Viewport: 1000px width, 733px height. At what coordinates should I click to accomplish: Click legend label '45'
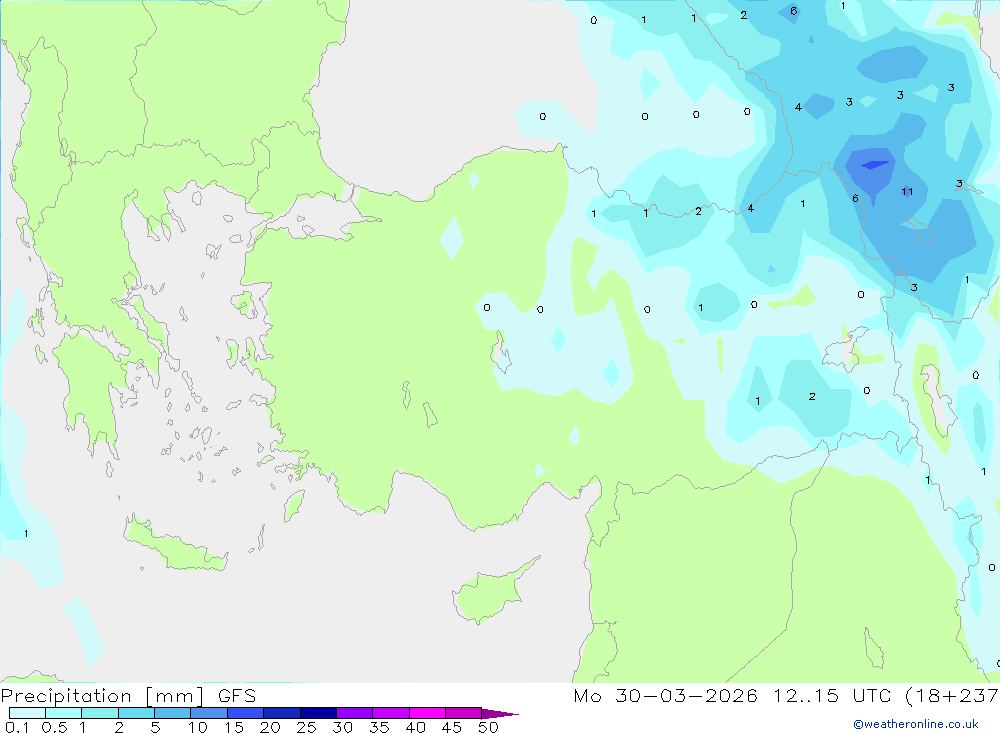452,727
